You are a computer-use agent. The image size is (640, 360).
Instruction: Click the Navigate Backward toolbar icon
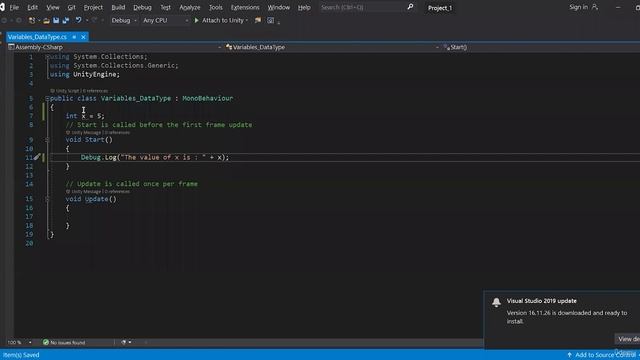(x=4, y=20)
